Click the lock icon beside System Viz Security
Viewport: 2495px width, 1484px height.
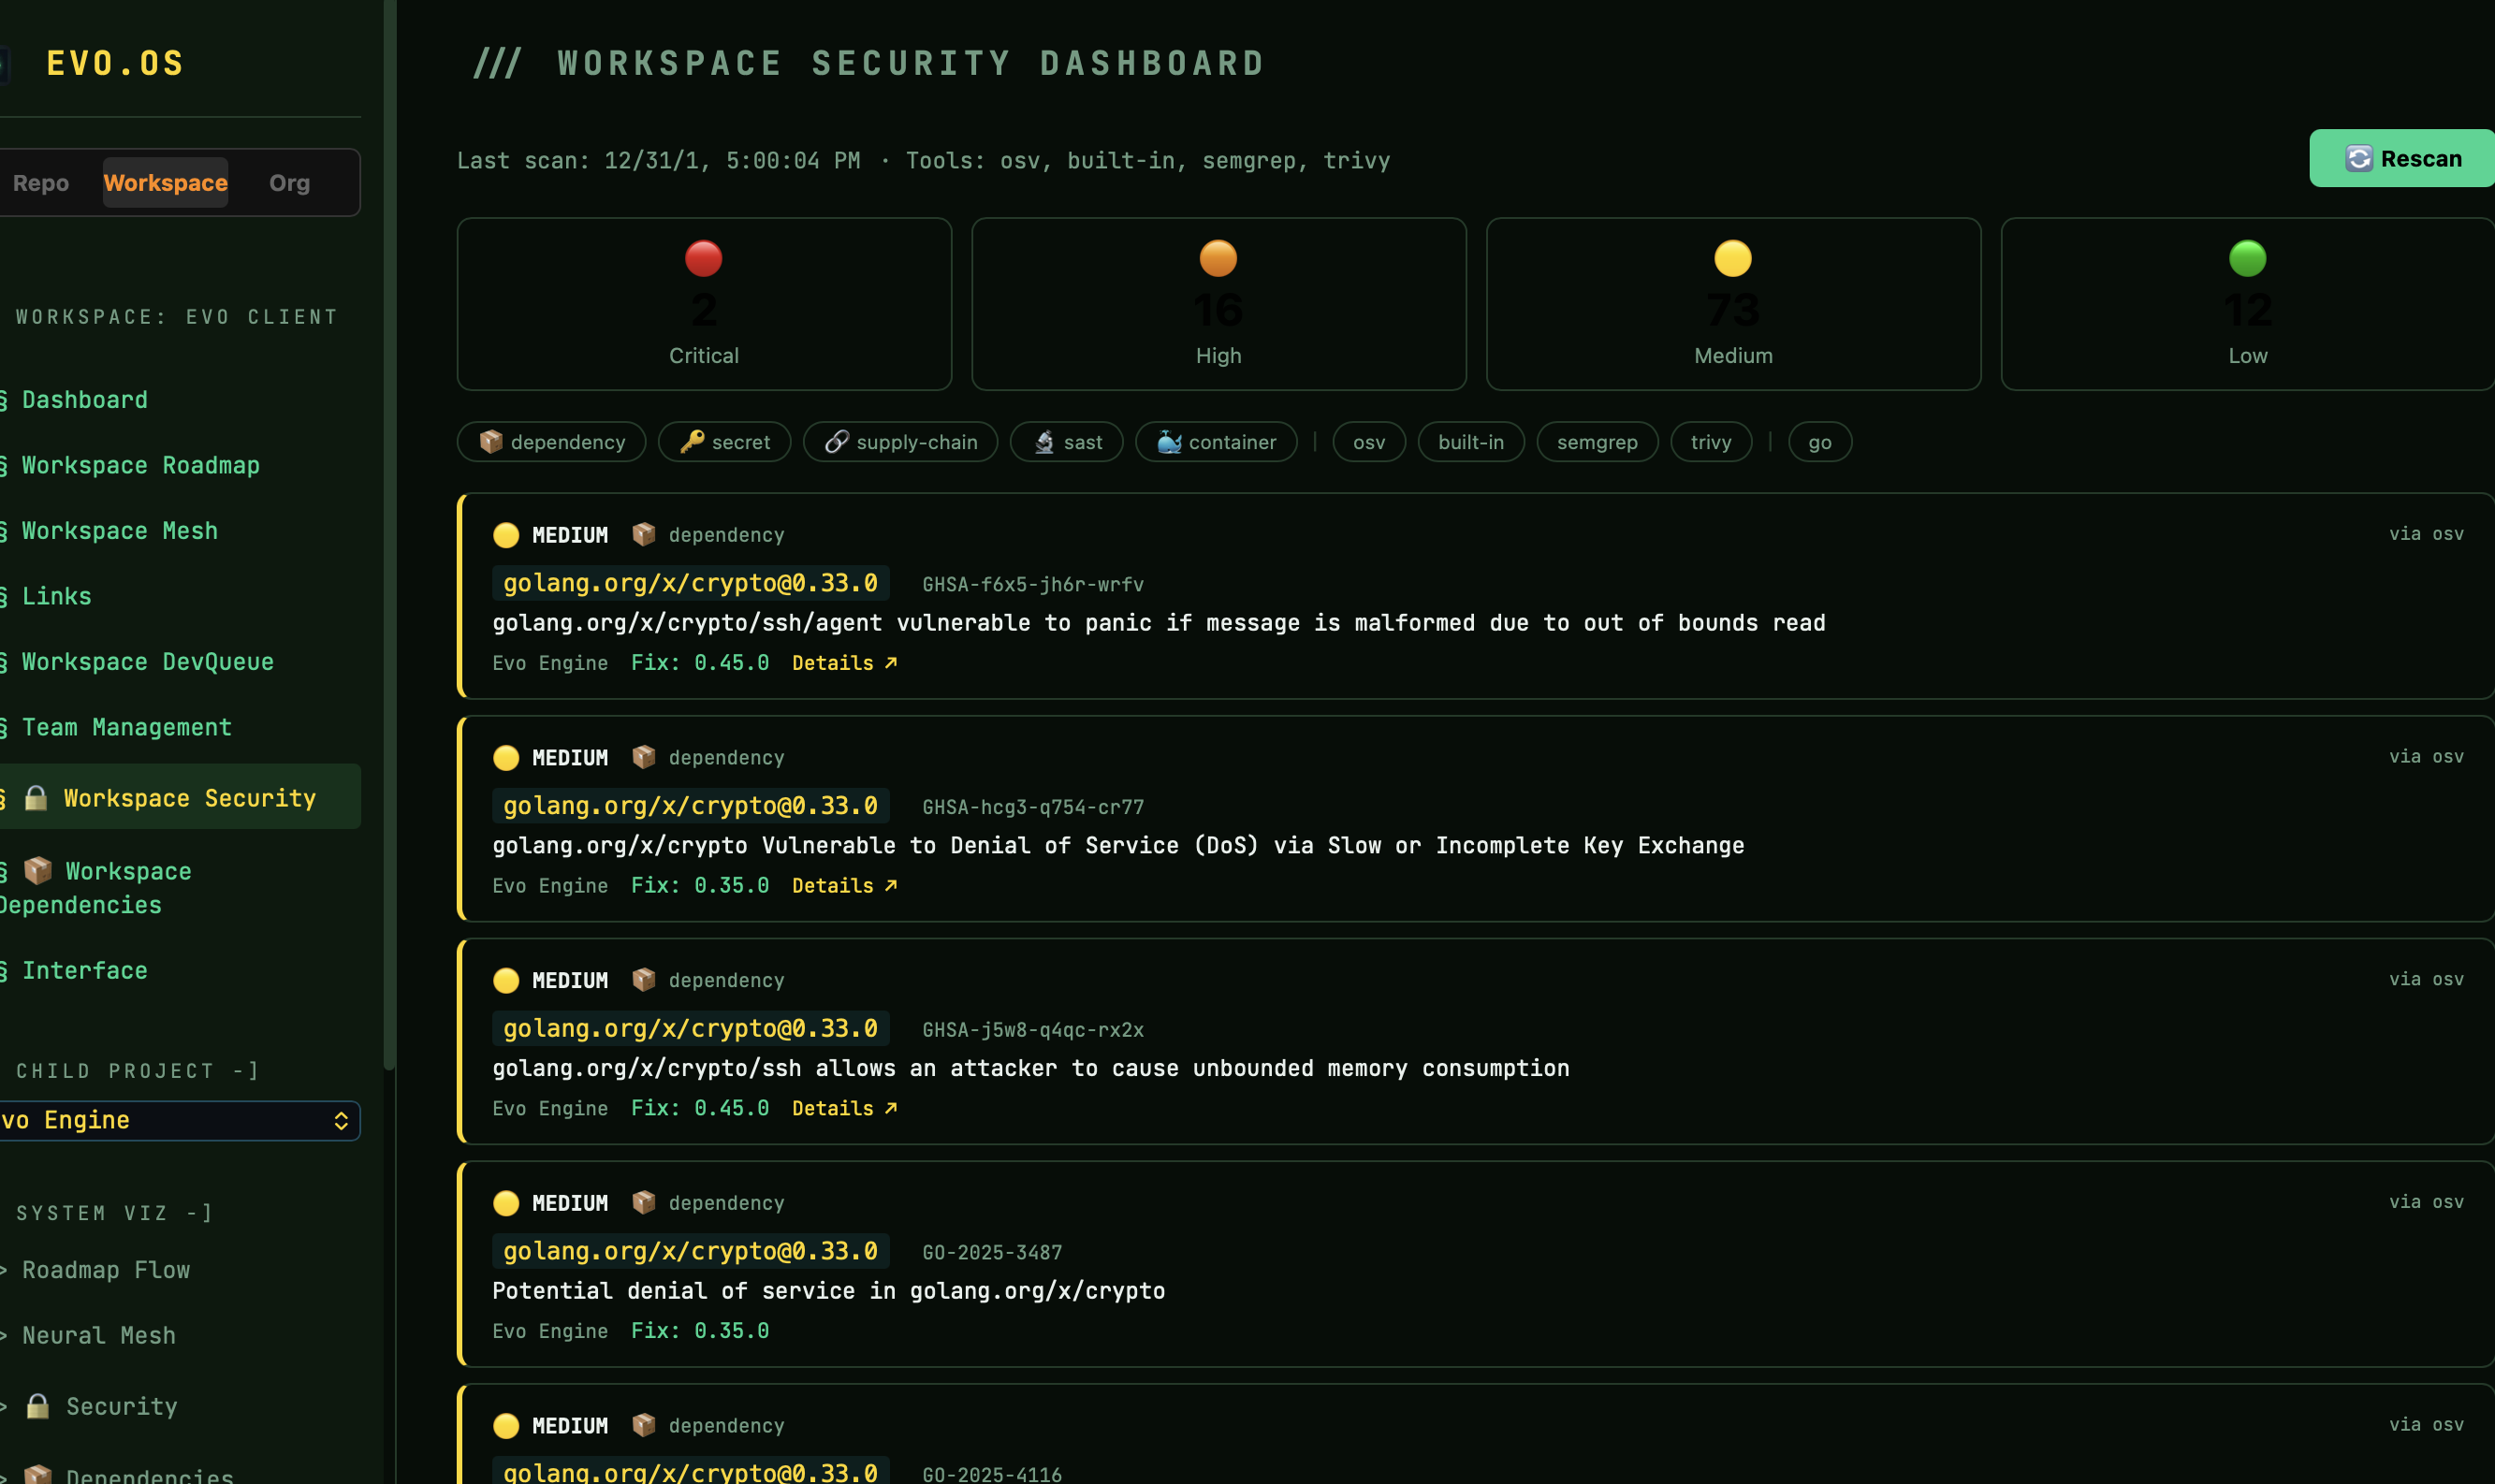[38, 1406]
